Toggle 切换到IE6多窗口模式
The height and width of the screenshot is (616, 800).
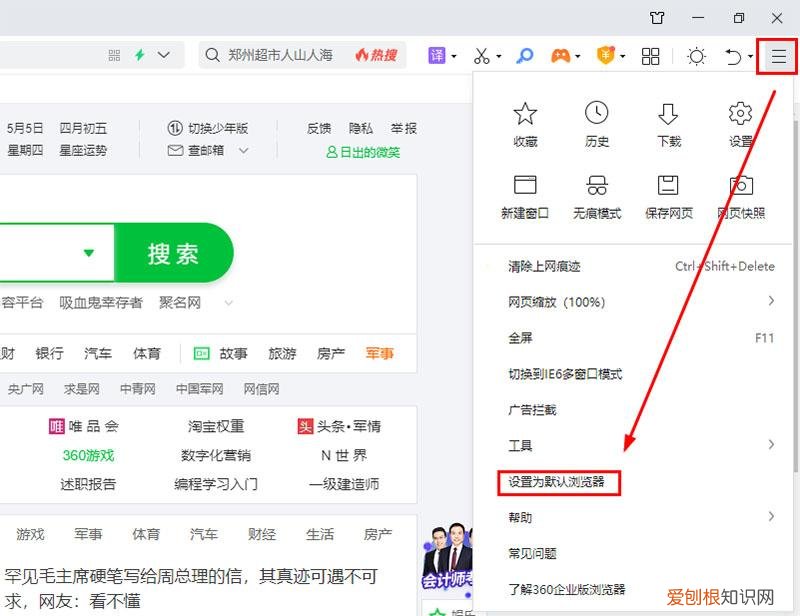pos(565,372)
